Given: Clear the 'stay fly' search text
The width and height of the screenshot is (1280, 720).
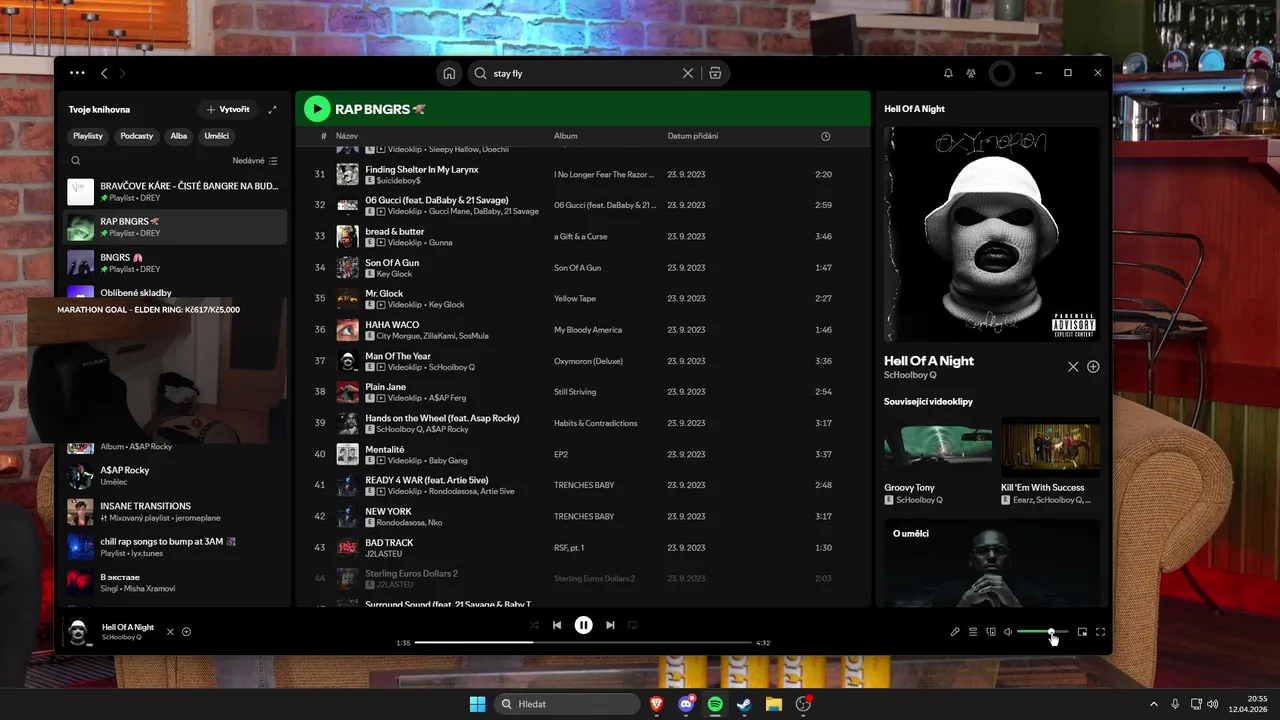Looking at the screenshot, I should click(x=688, y=73).
